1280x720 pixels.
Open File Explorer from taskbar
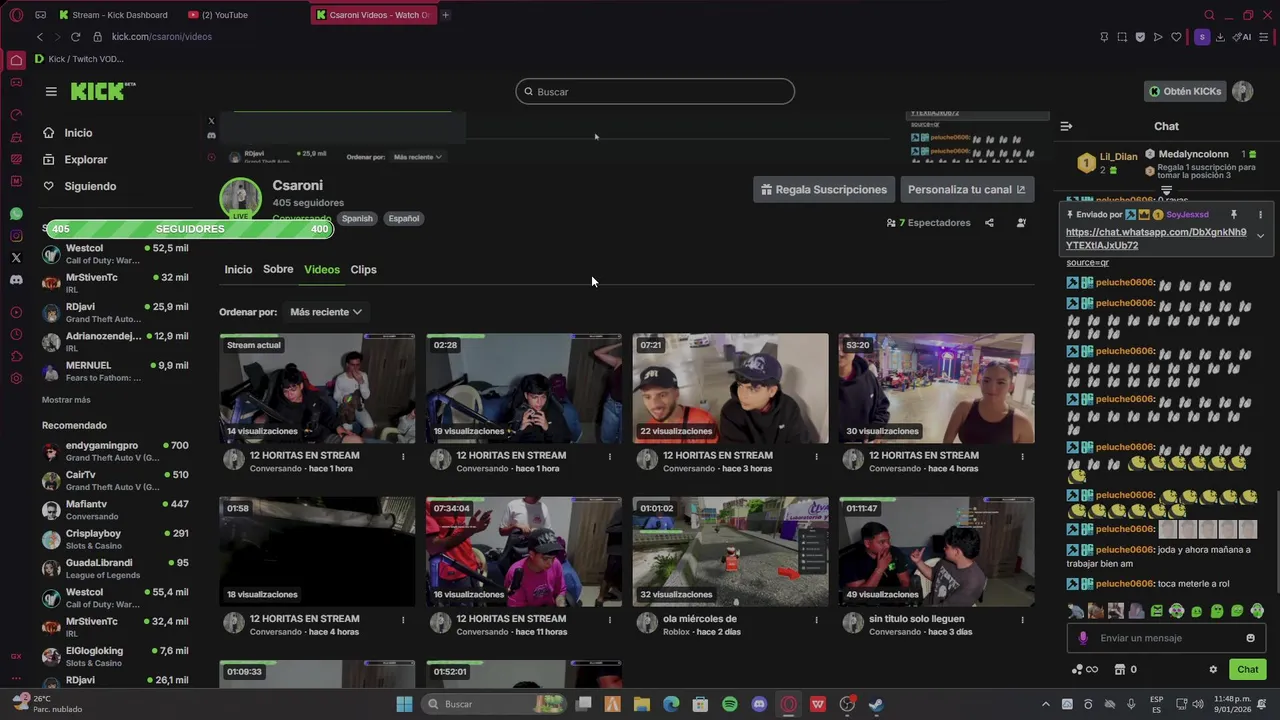click(642, 704)
